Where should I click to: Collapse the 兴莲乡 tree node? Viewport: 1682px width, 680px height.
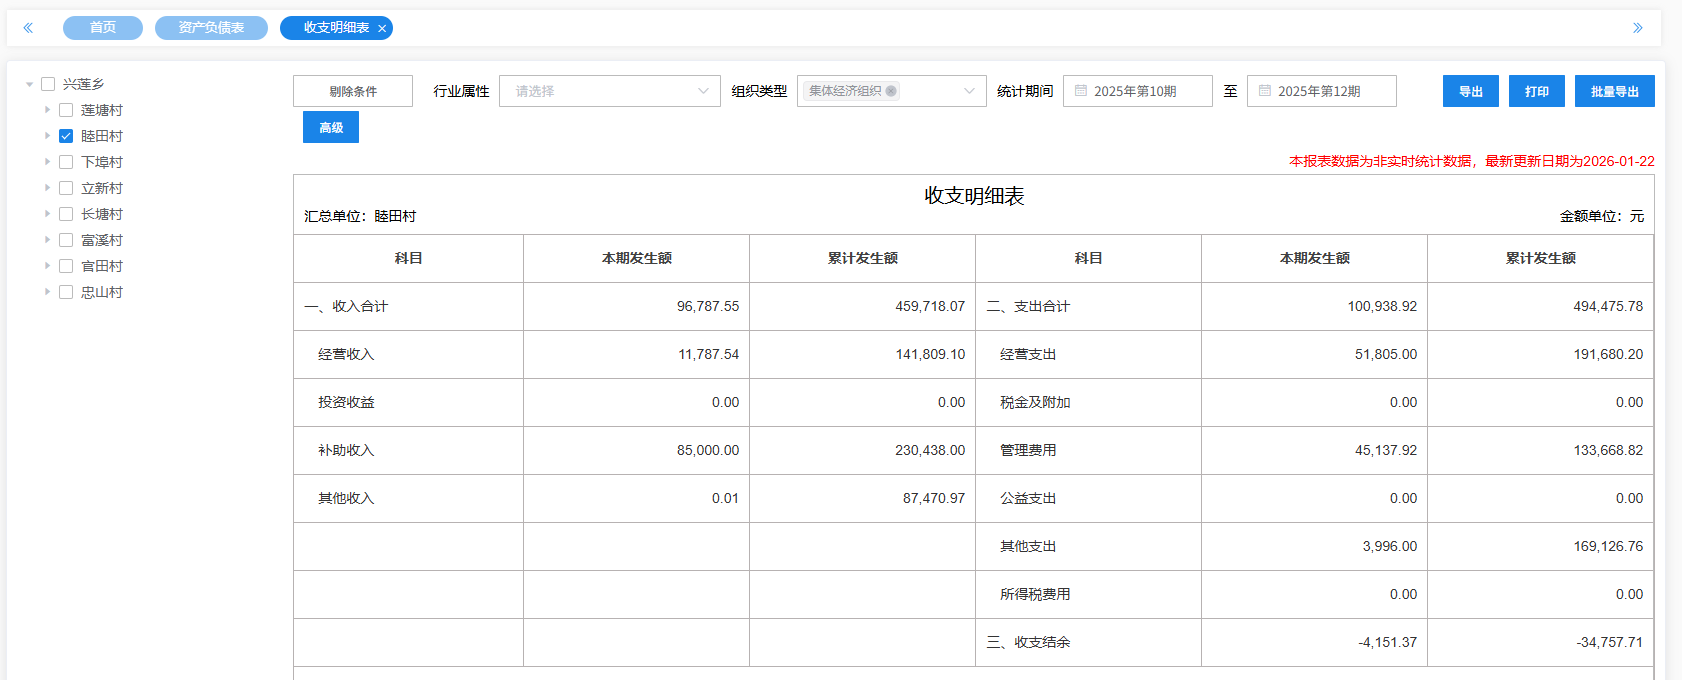pos(30,85)
